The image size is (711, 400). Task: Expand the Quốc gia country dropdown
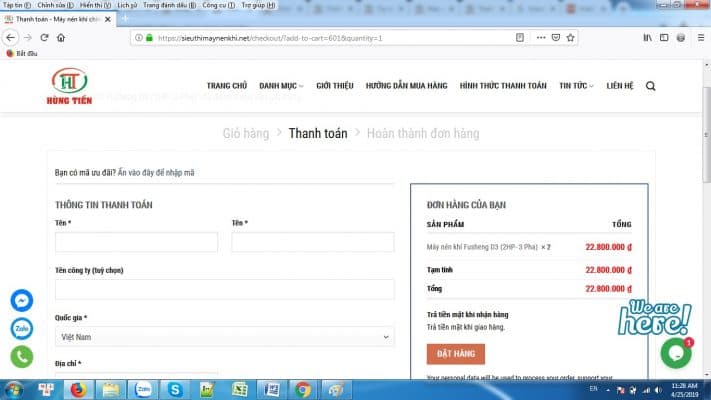click(225, 337)
